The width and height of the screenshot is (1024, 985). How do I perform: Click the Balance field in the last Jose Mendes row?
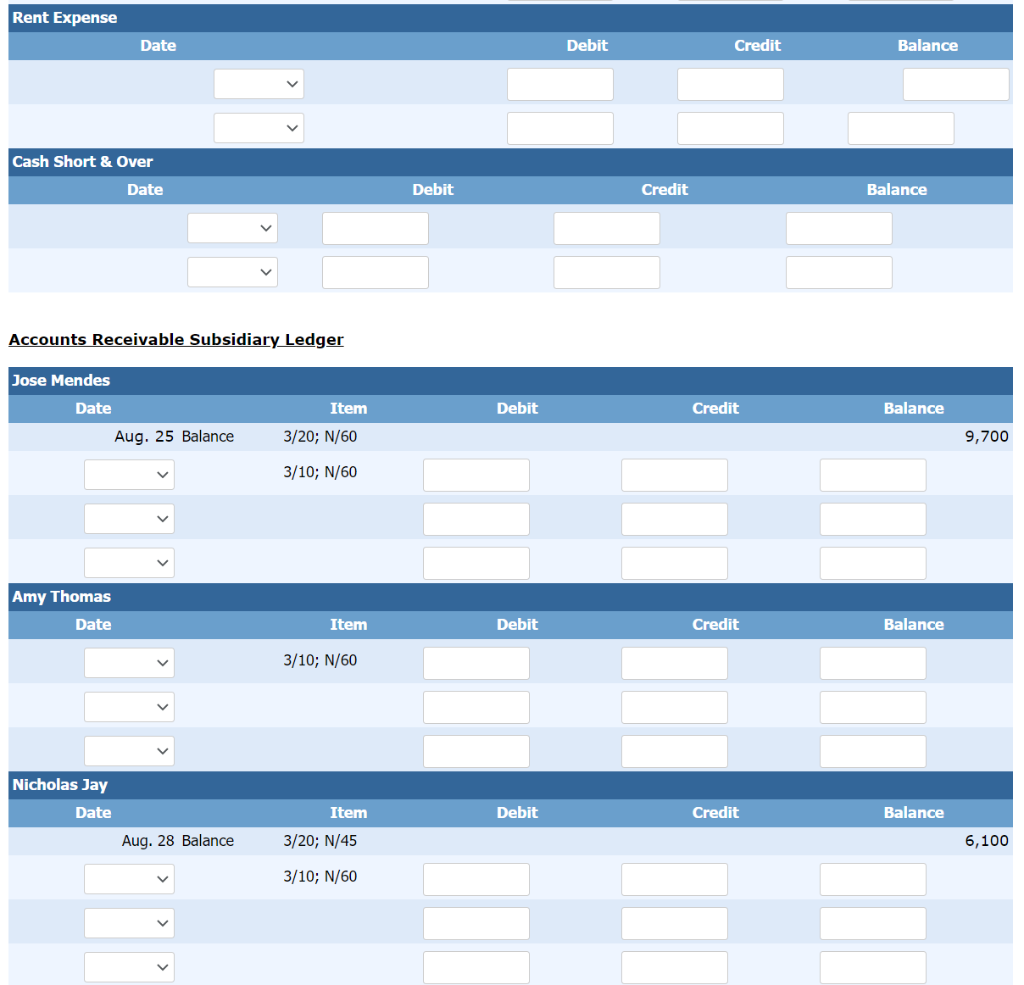tap(872, 563)
